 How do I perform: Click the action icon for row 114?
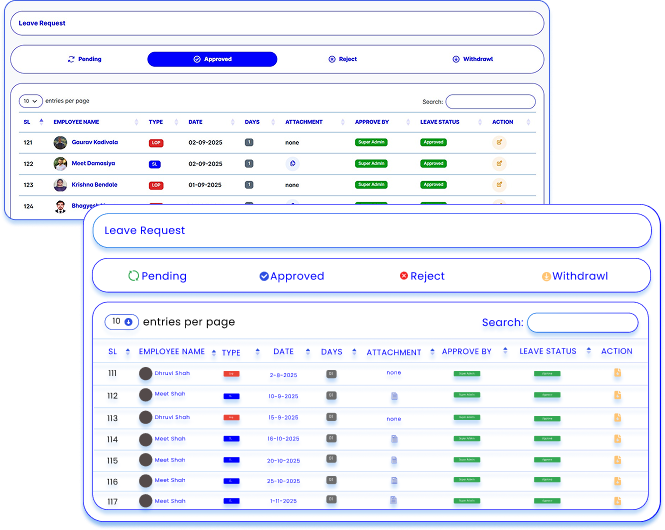tap(617, 438)
